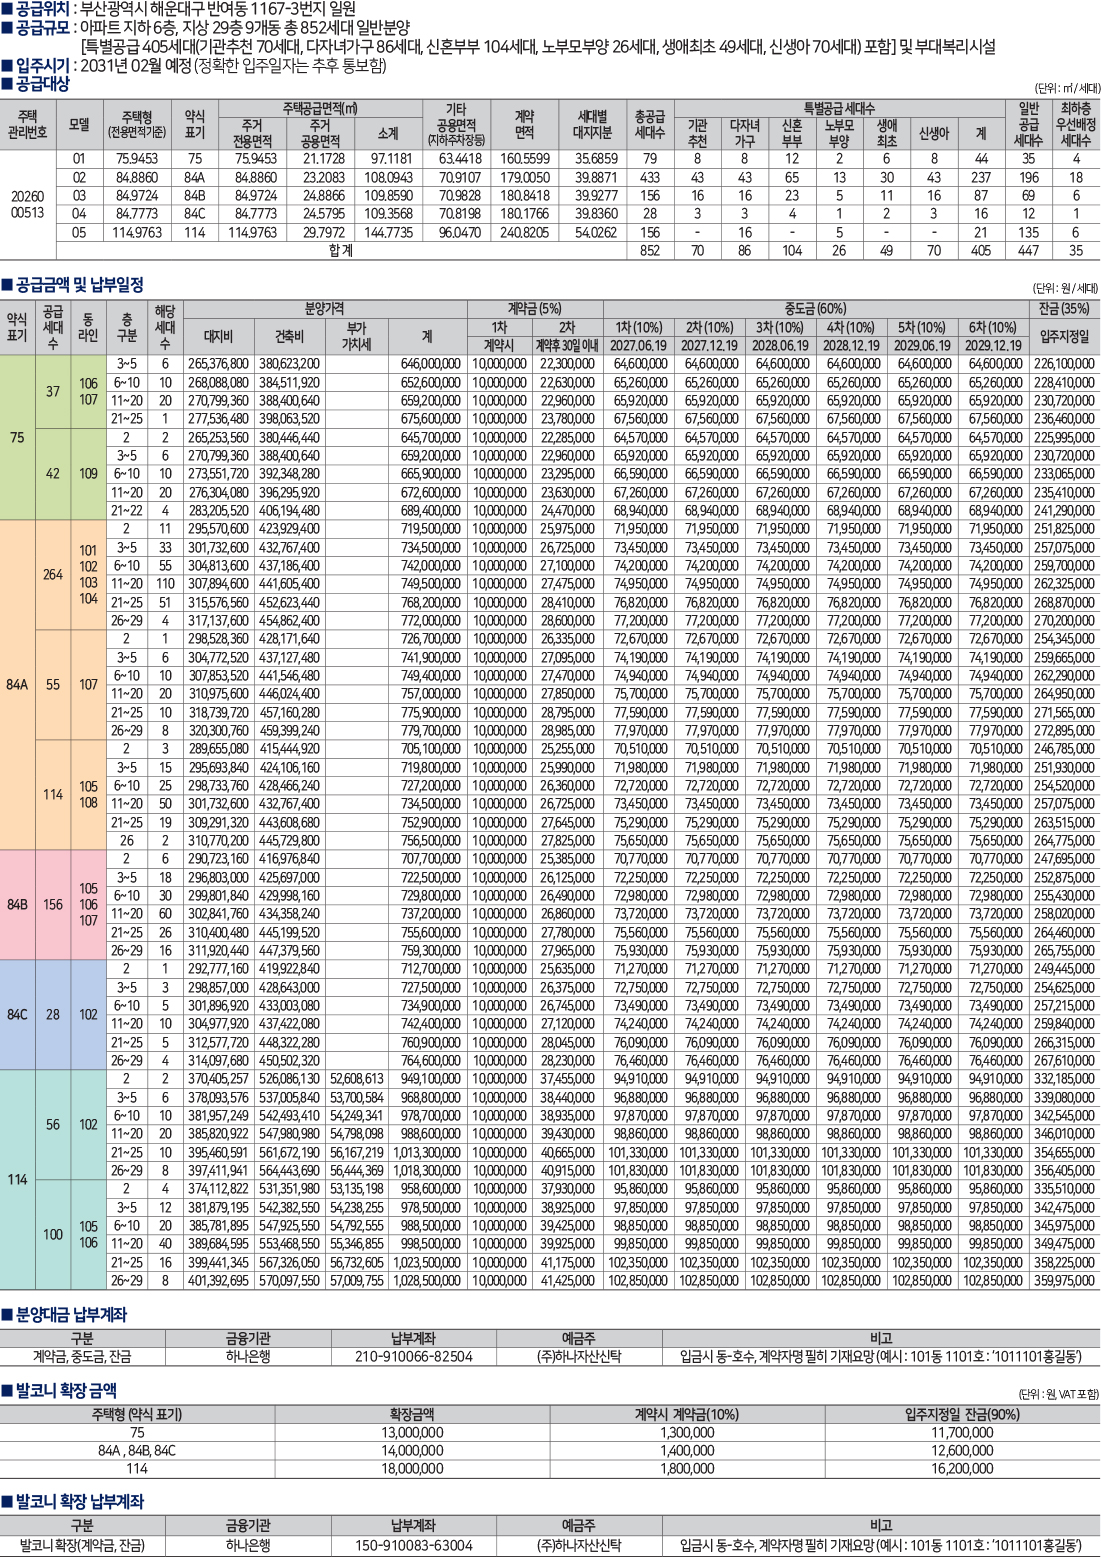Screen dimensions: 1101x1558
Task: Select the installment date '2029.12.19'
Action: coord(993,346)
